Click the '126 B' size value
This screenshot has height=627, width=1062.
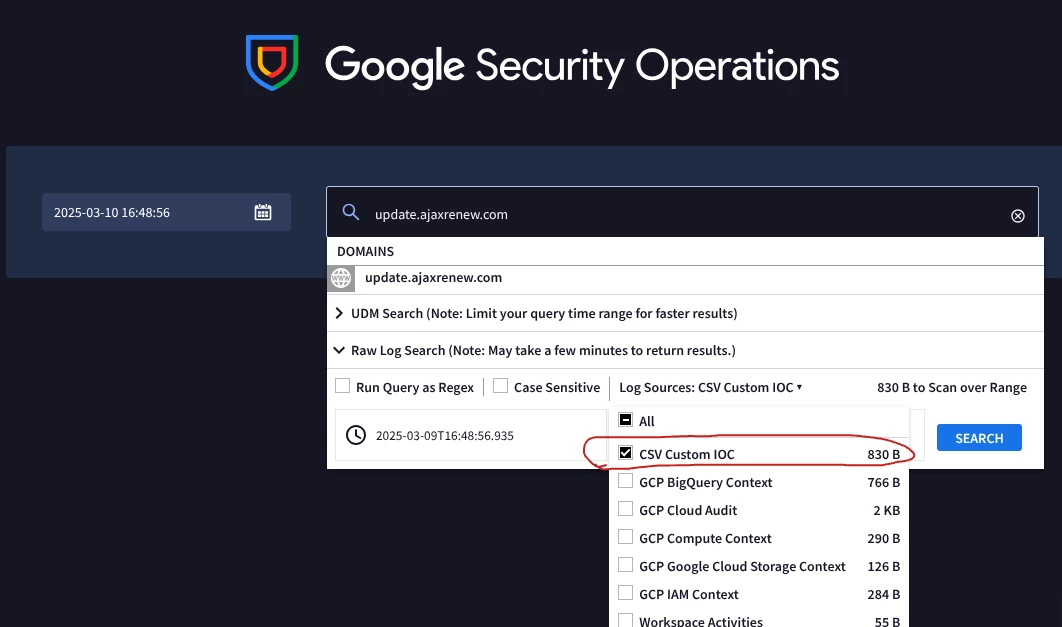[x=883, y=566]
